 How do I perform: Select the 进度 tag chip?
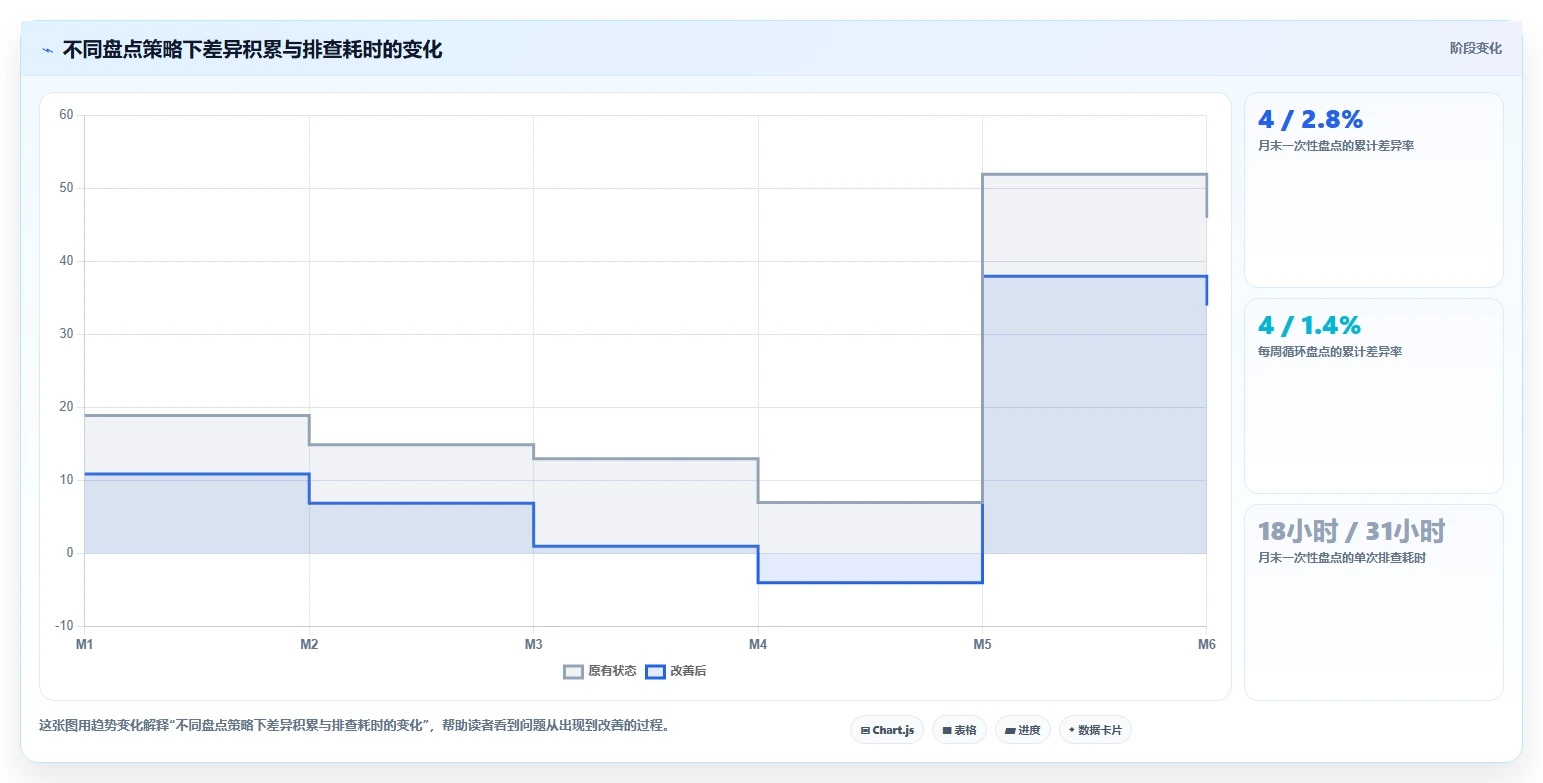1023,730
